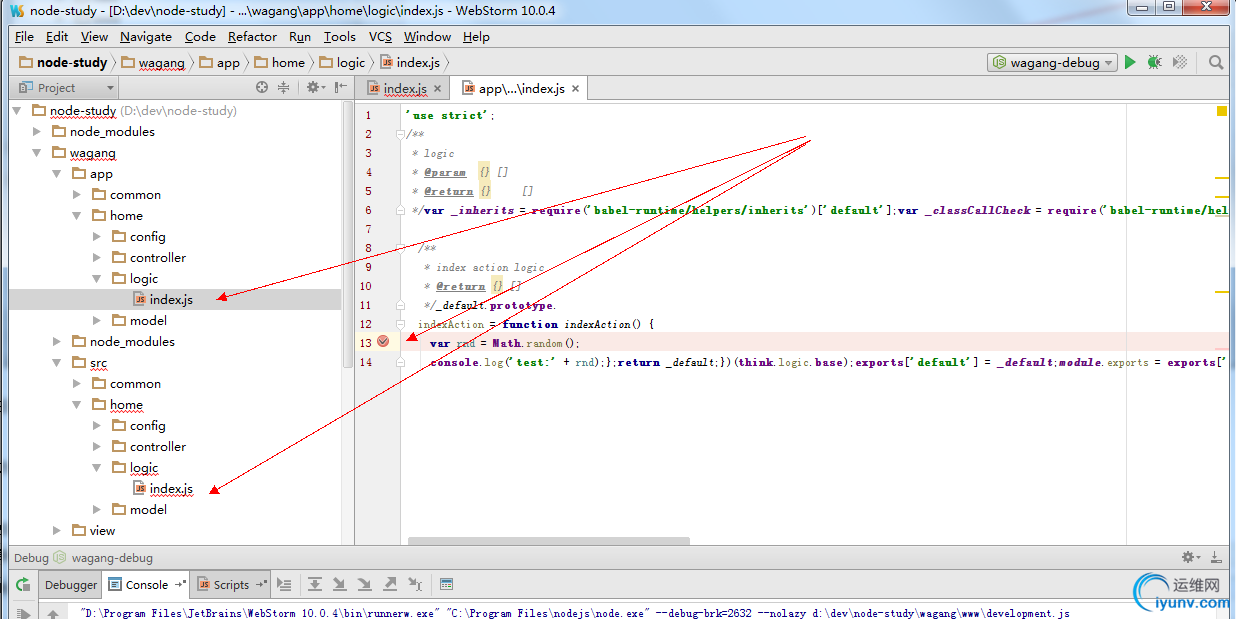This screenshot has width=1236, height=619.
Task: Open the wagang-debug run configuration dropdown
Action: [x=1052, y=62]
